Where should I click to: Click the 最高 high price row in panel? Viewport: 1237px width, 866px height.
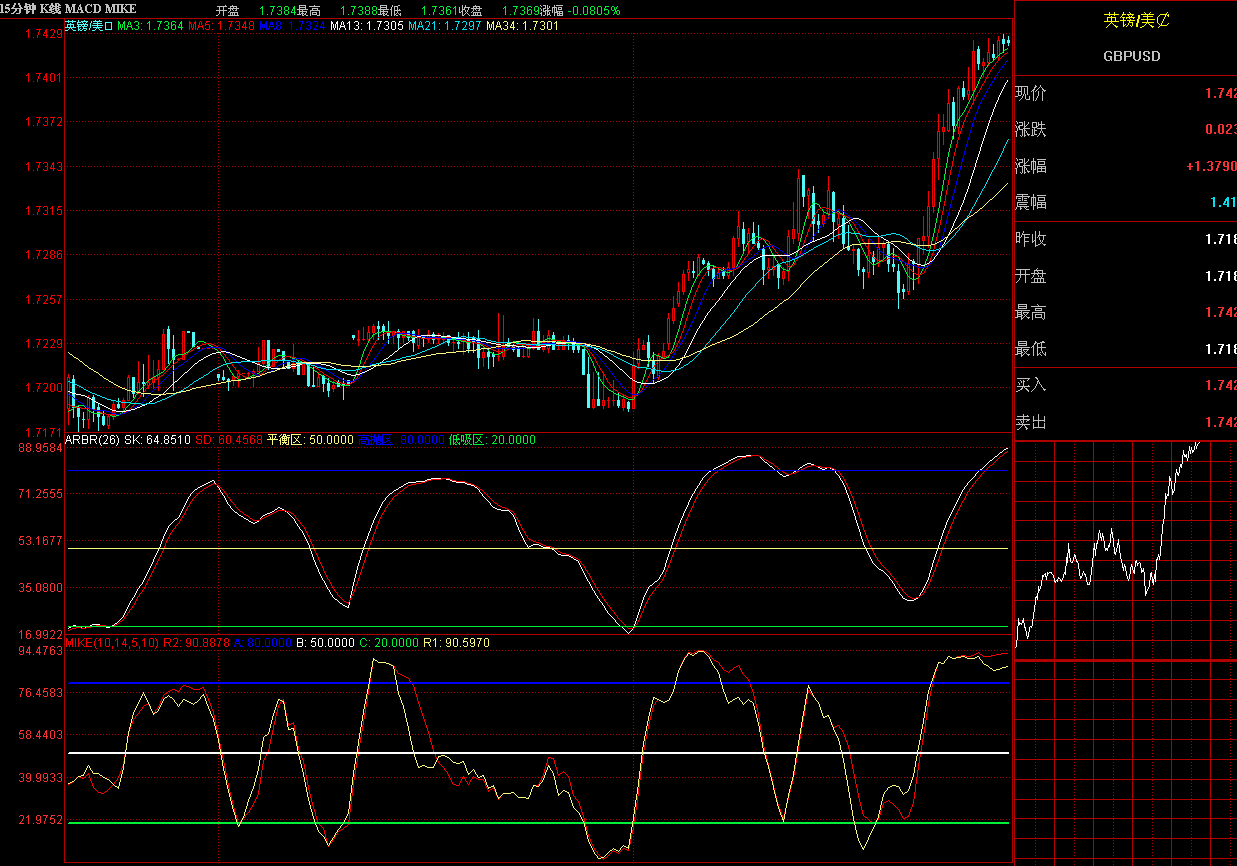pos(1125,312)
